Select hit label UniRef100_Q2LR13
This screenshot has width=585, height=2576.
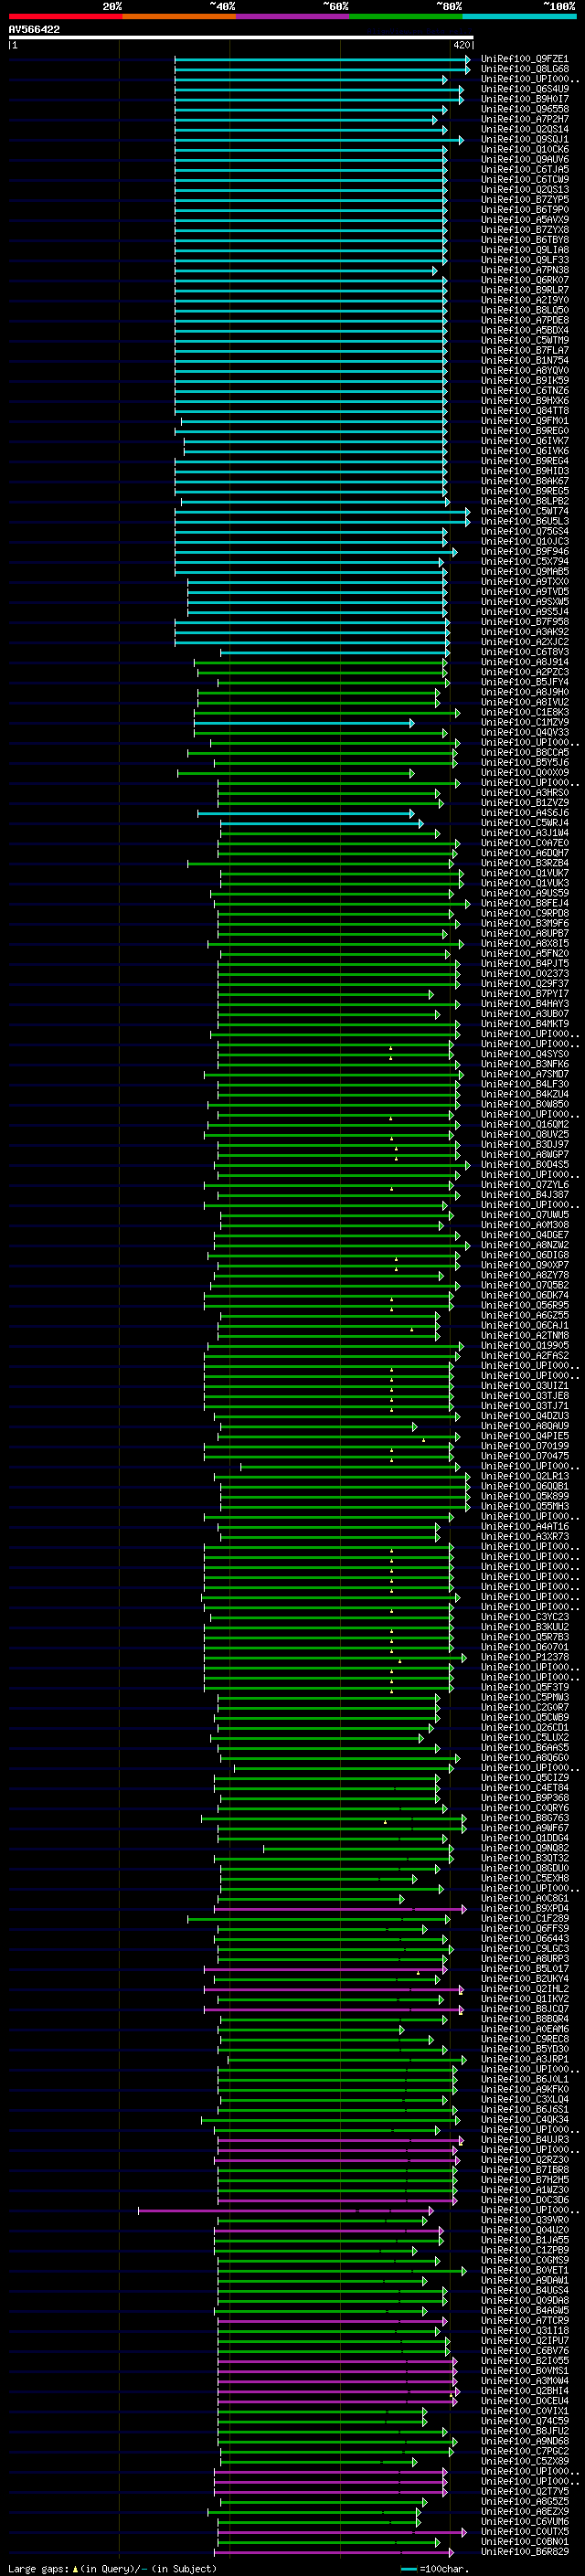[524, 1476]
